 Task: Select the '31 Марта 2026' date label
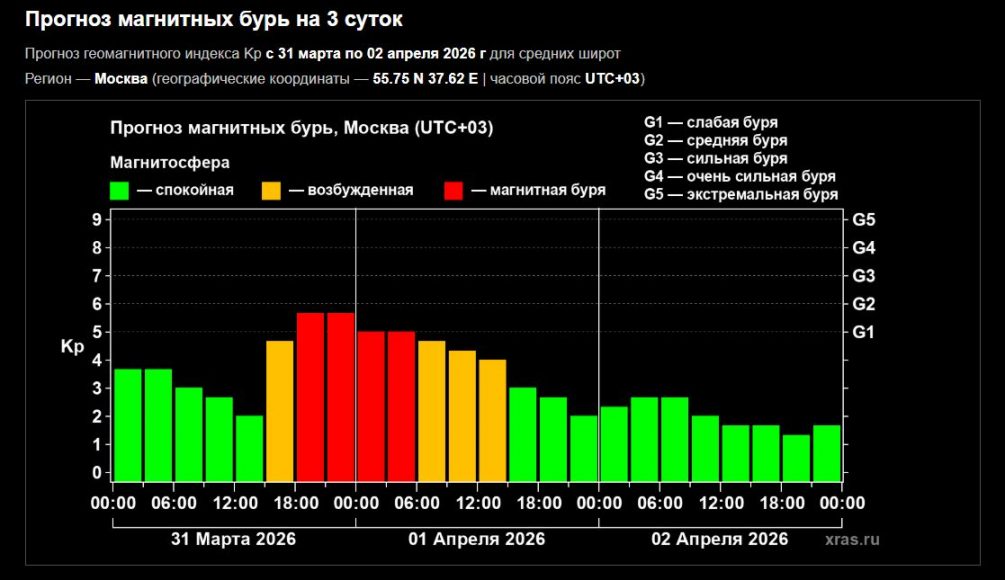coord(233,539)
